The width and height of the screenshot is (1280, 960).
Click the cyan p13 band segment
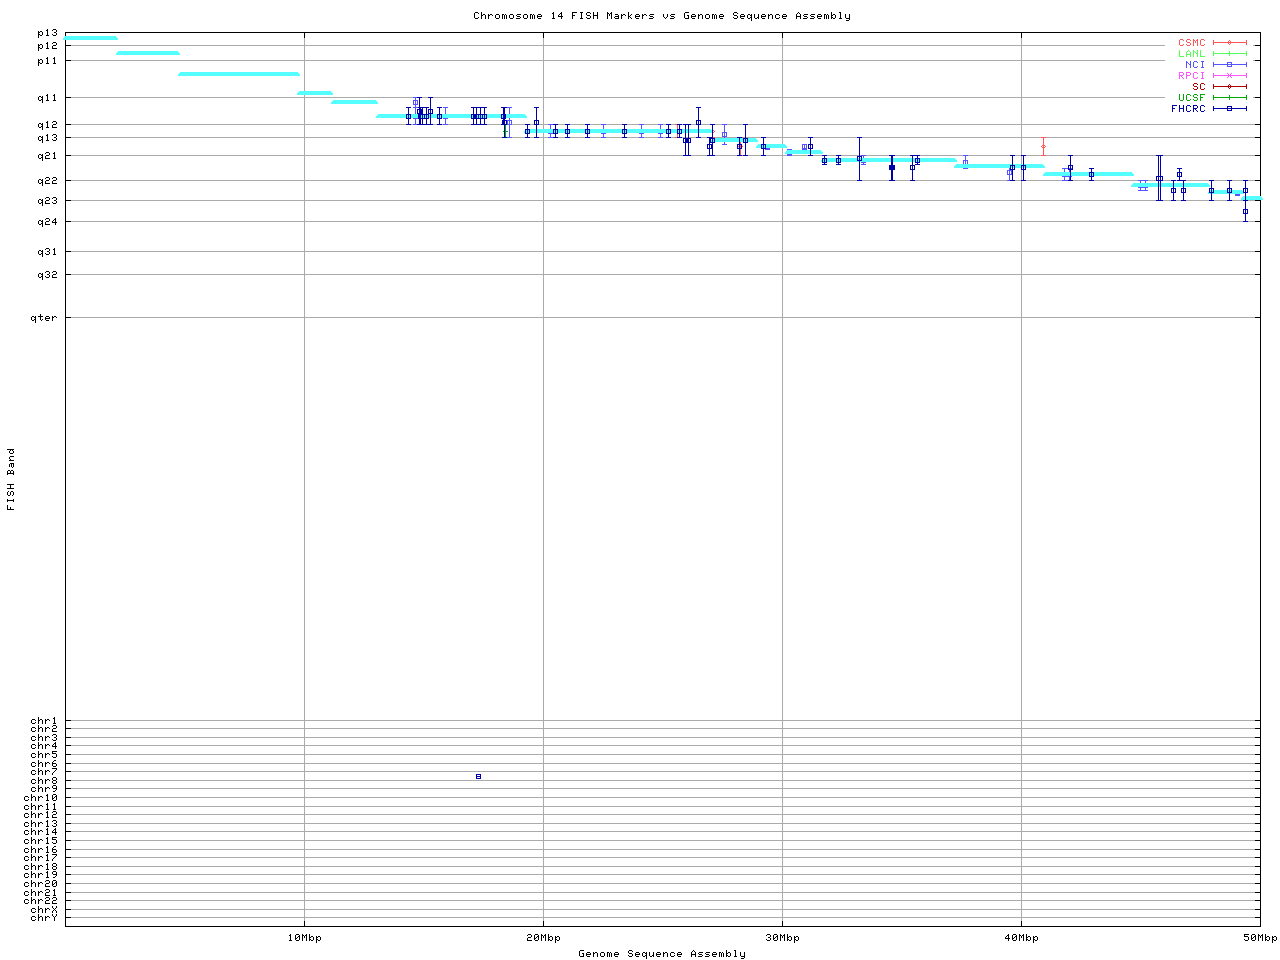click(x=90, y=38)
